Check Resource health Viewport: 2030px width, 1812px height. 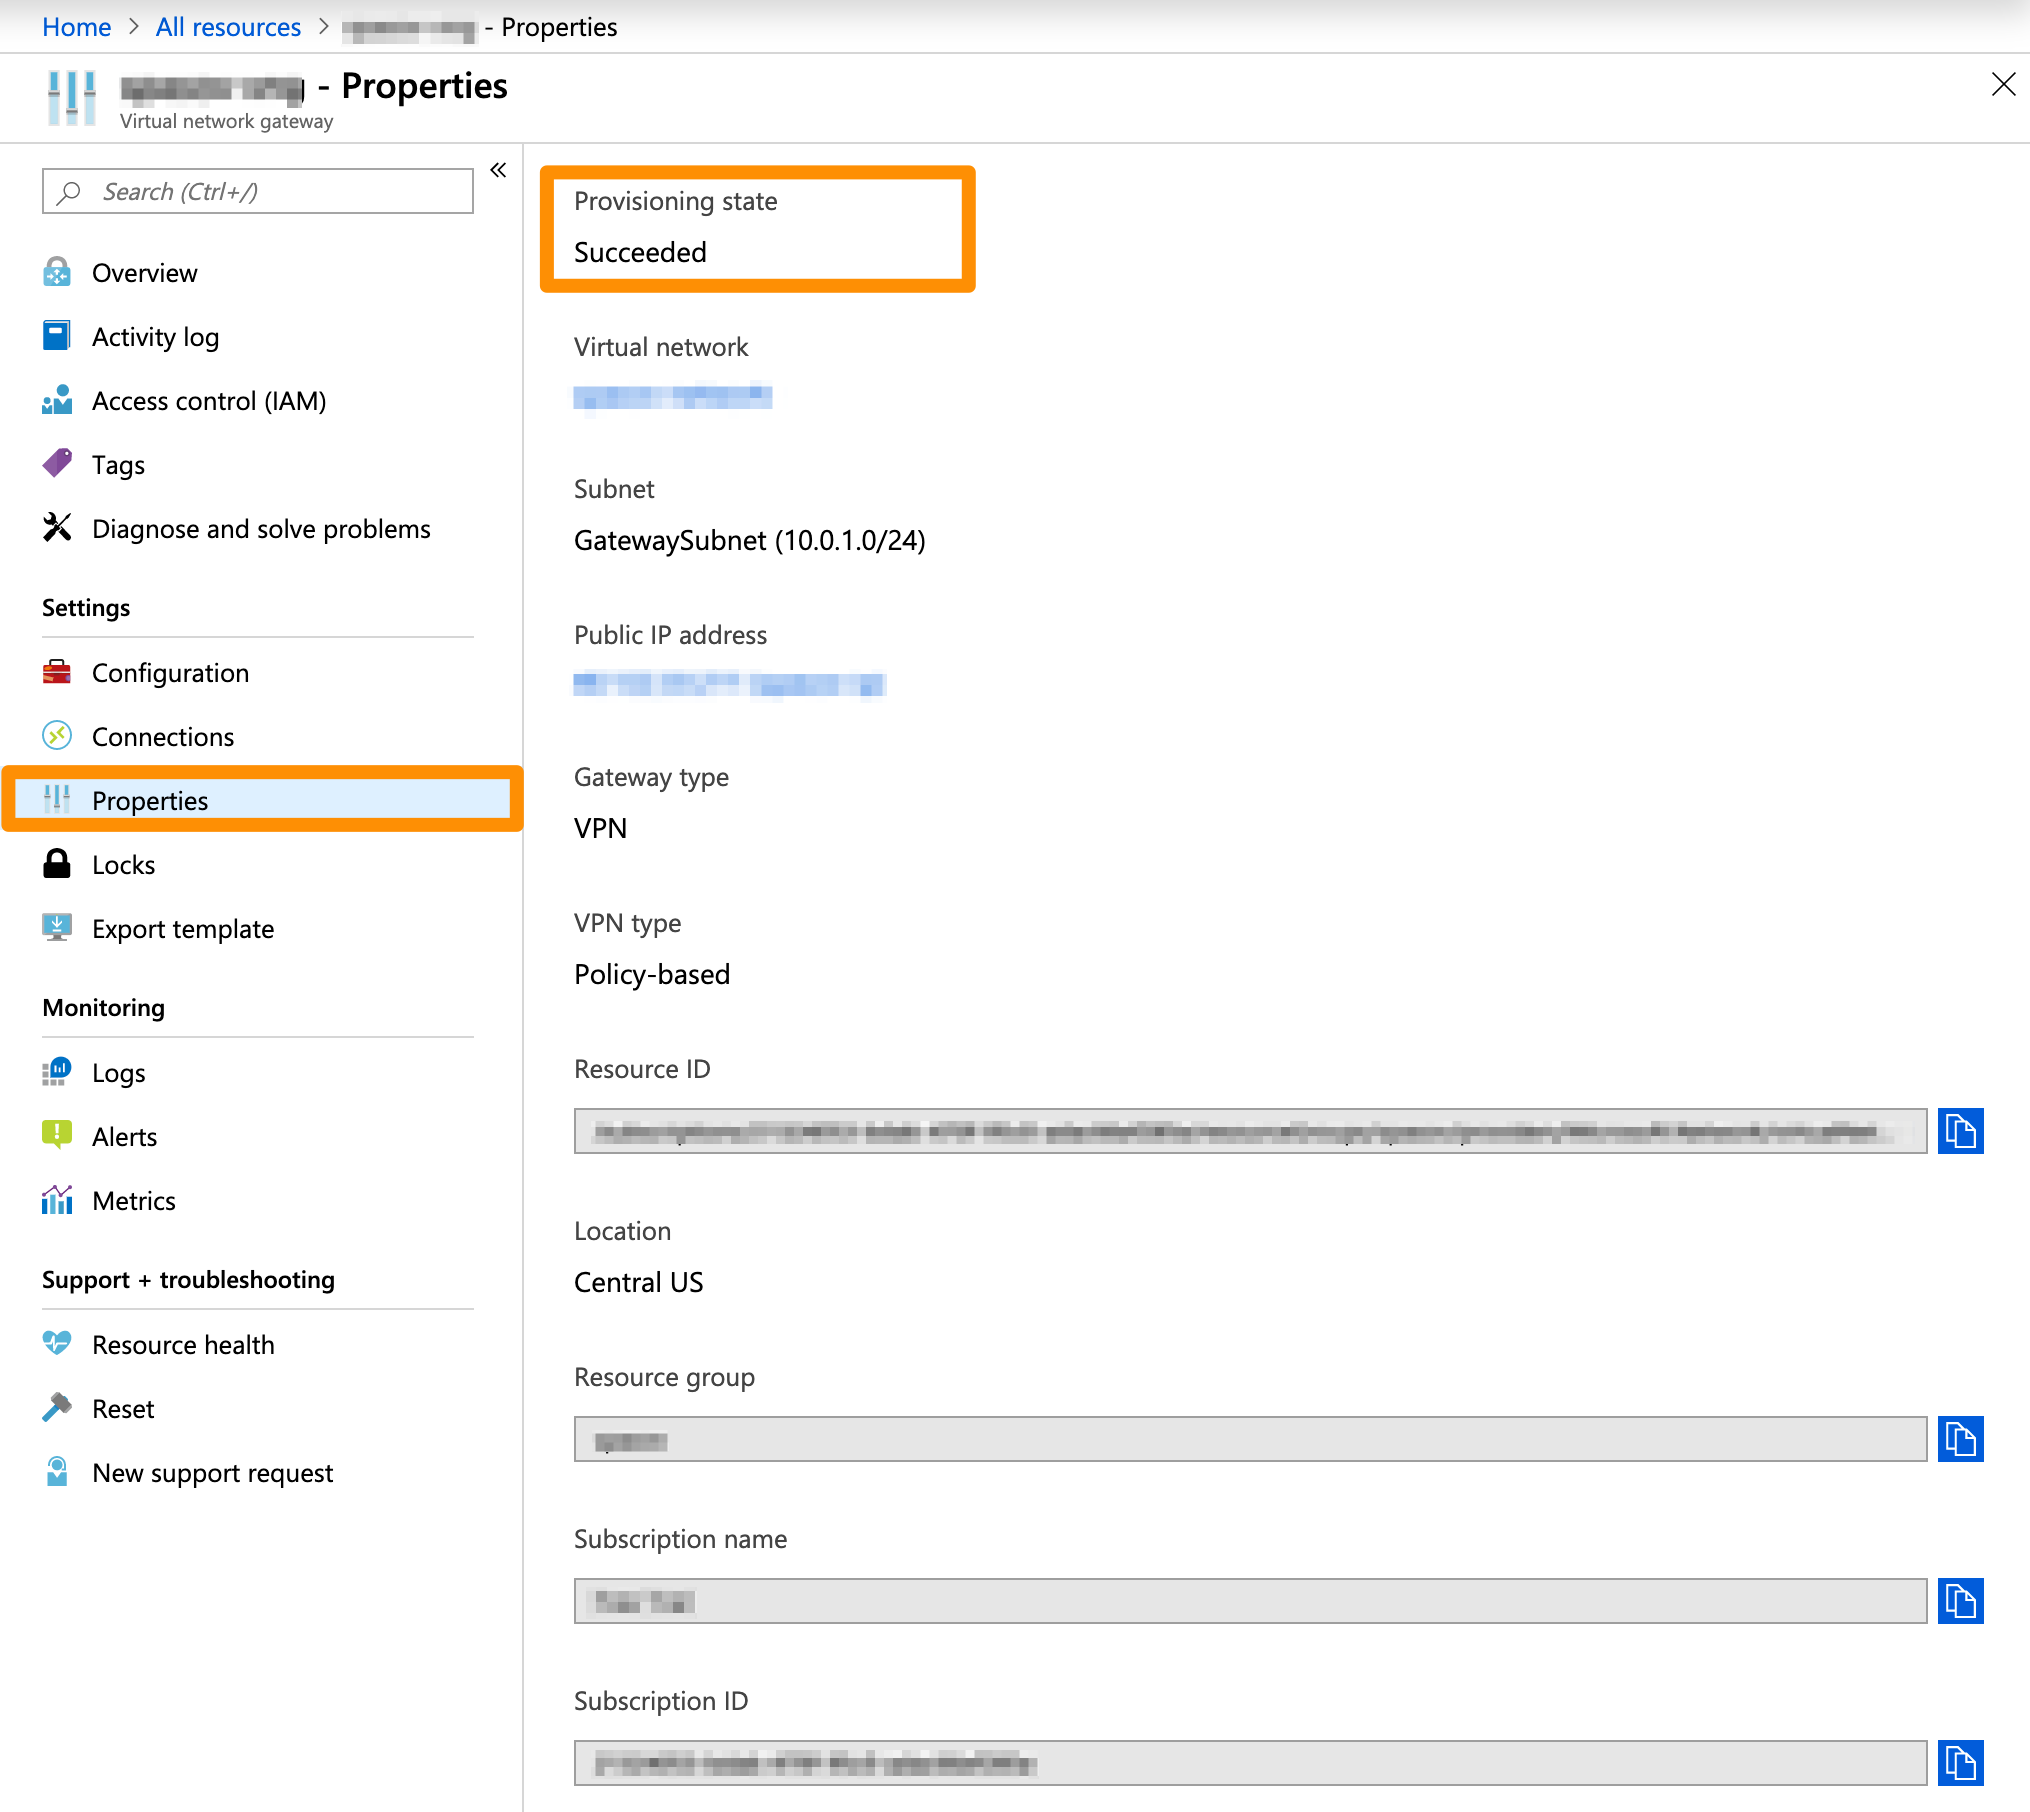click(183, 1344)
